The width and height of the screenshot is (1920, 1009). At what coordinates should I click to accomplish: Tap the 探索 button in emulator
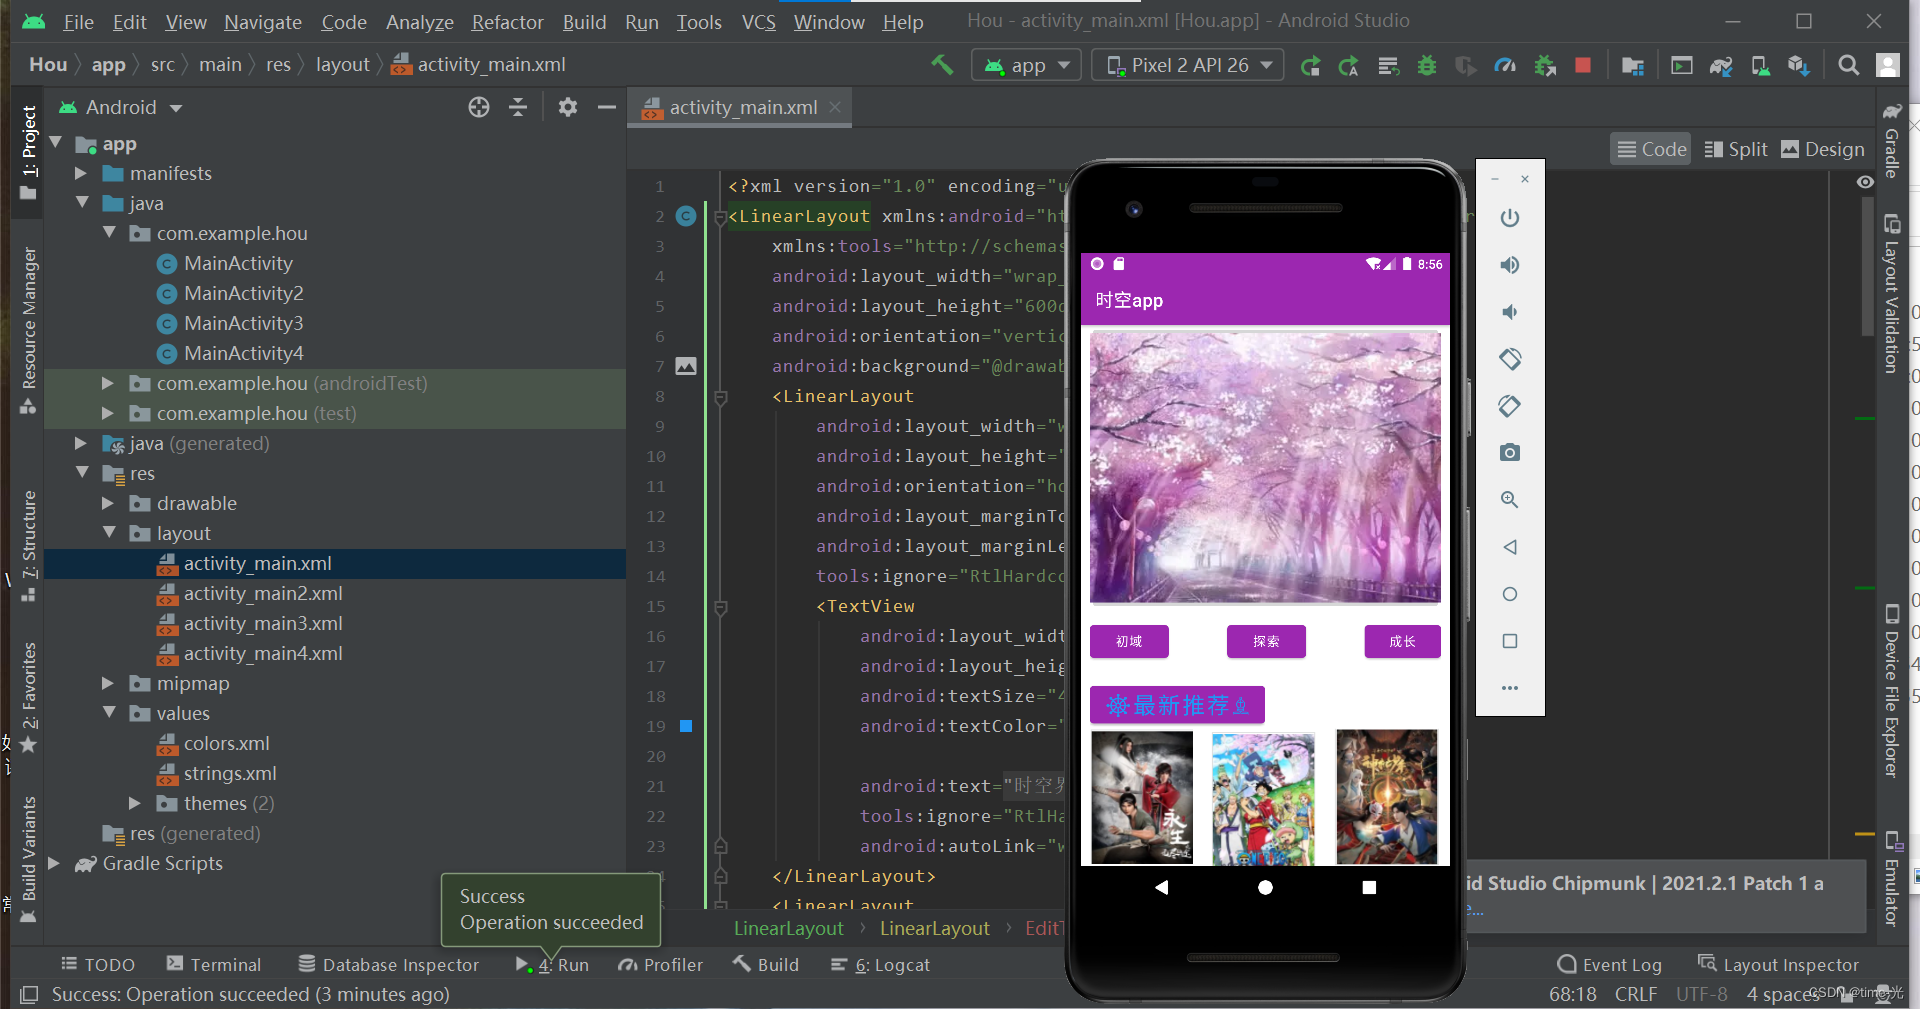click(1266, 641)
